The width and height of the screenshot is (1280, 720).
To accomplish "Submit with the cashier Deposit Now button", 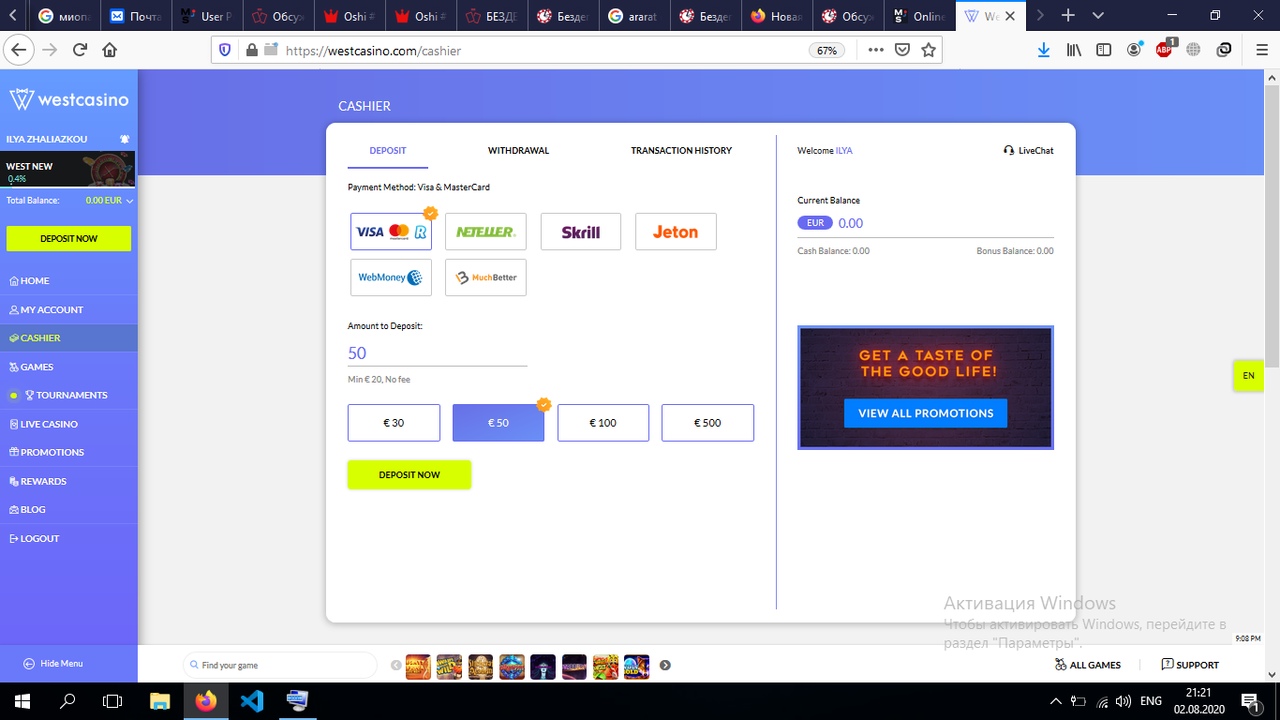I will point(409,475).
